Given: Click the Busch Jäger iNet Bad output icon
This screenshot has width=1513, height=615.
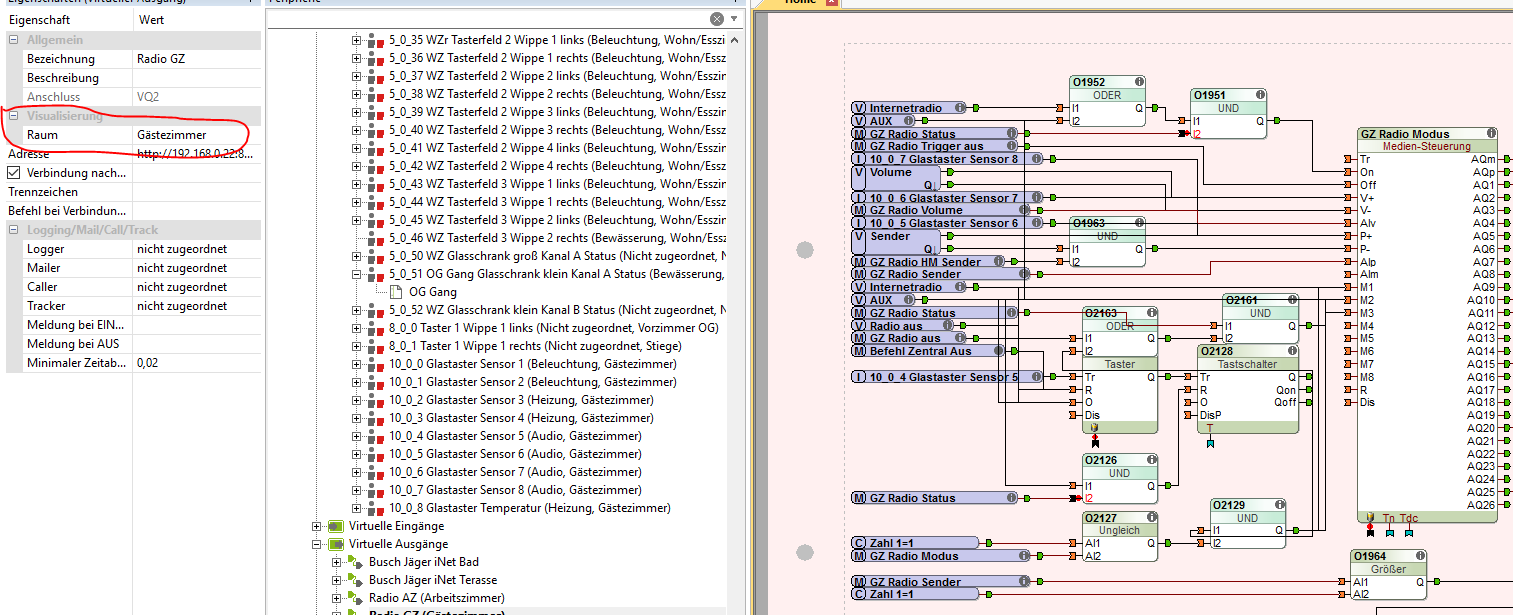Looking at the screenshot, I should (356, 562).
